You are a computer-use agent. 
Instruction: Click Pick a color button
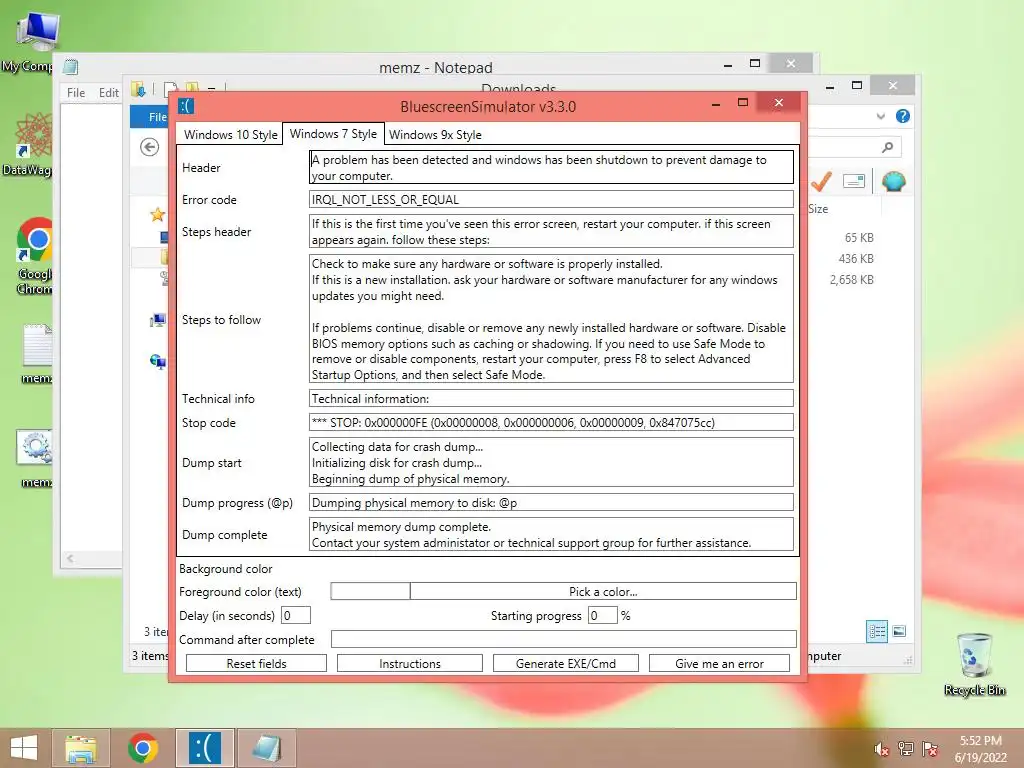click(x=603, y=592)
